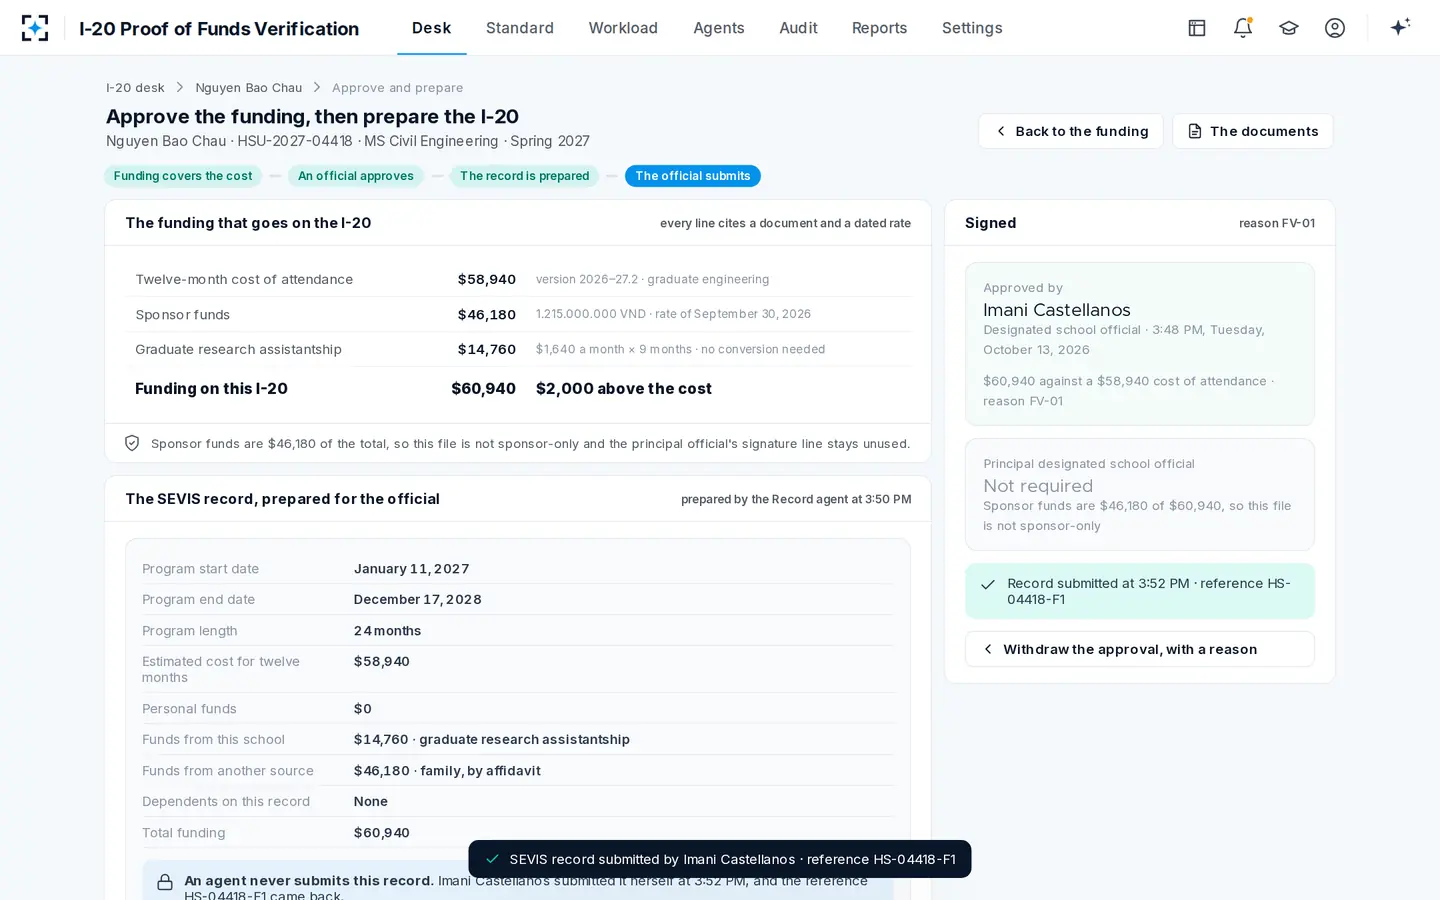Select The official submits step
Screen dimensions: 1440x900
click(693, 176)
